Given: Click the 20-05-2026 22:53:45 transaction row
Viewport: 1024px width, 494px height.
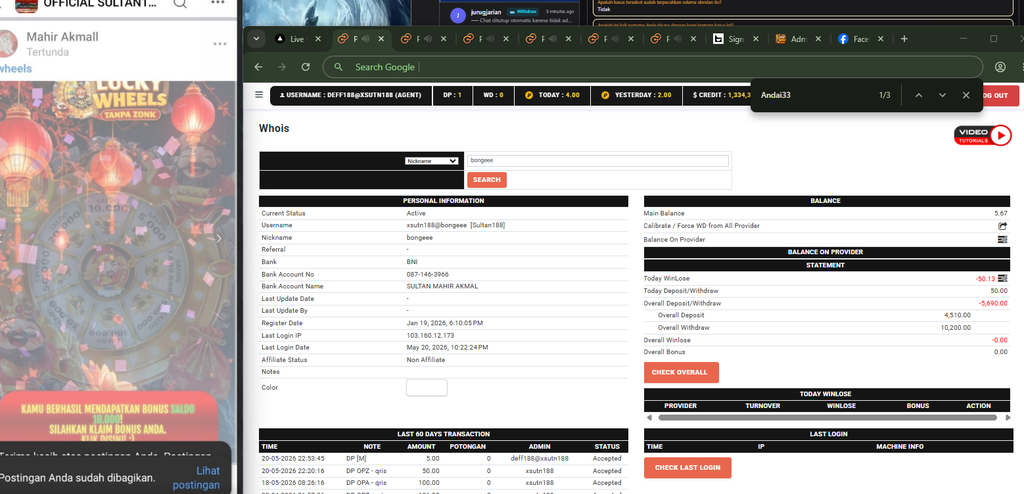Looking at the screenshot, I should 443,459.
